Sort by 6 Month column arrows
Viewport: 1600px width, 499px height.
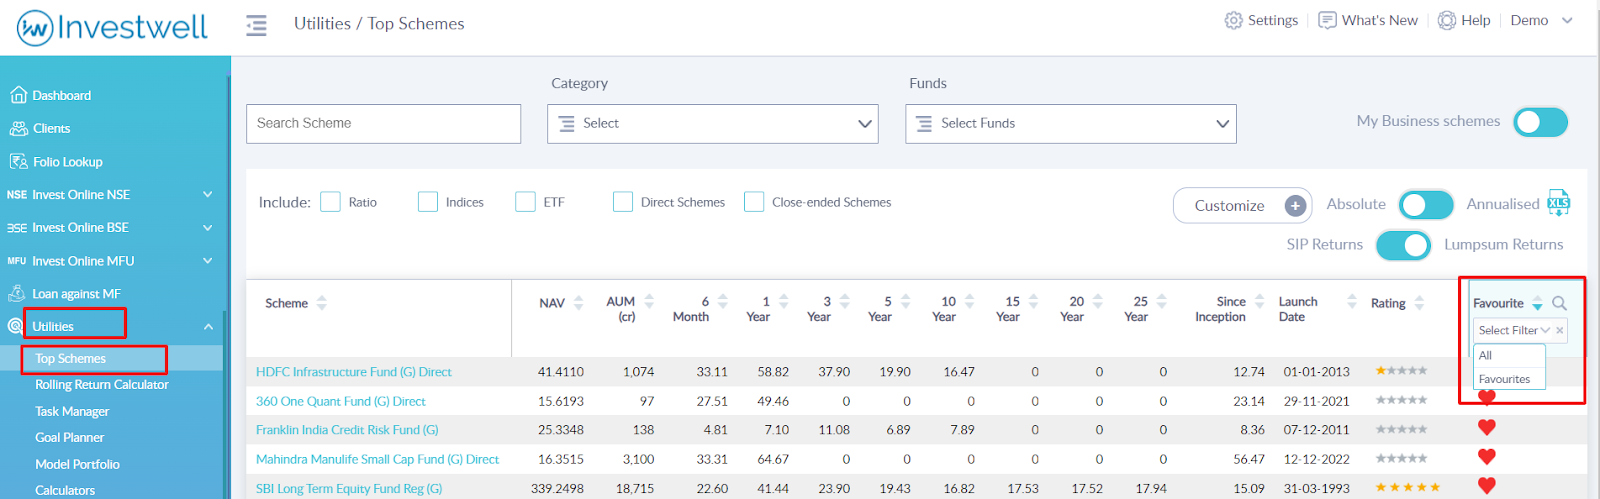point(722,301)
